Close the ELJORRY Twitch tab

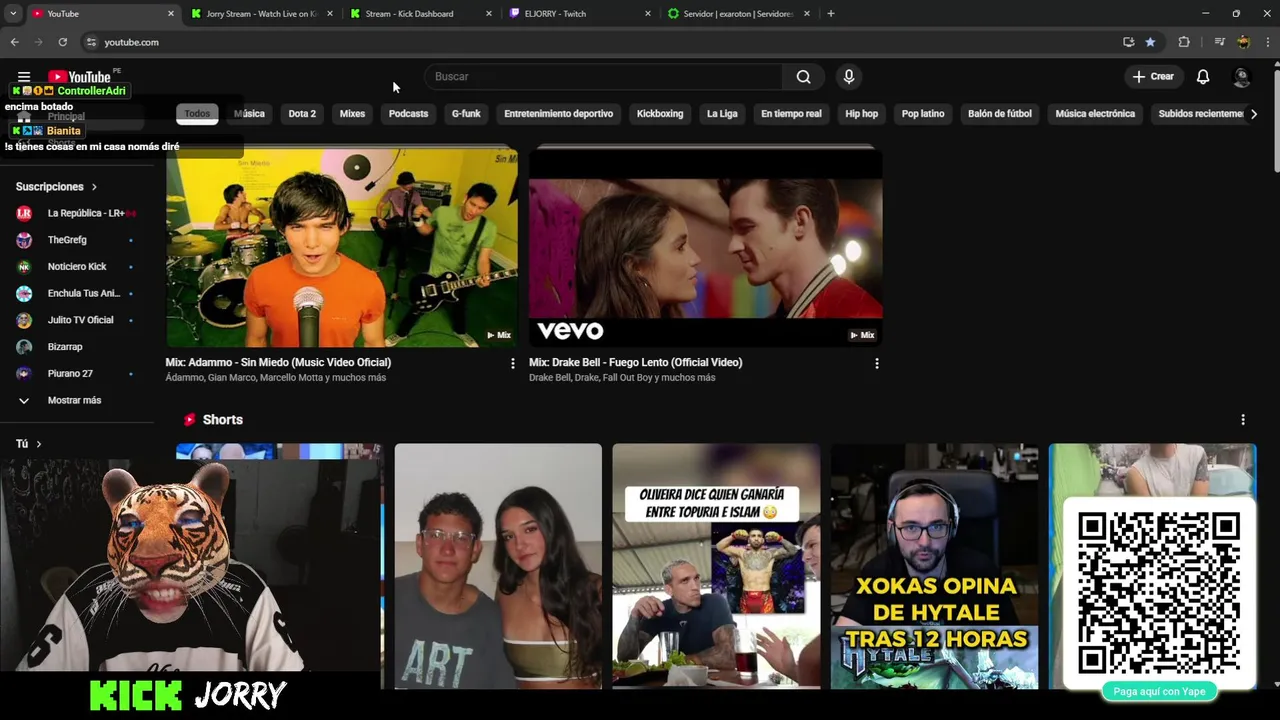[648, 14]
